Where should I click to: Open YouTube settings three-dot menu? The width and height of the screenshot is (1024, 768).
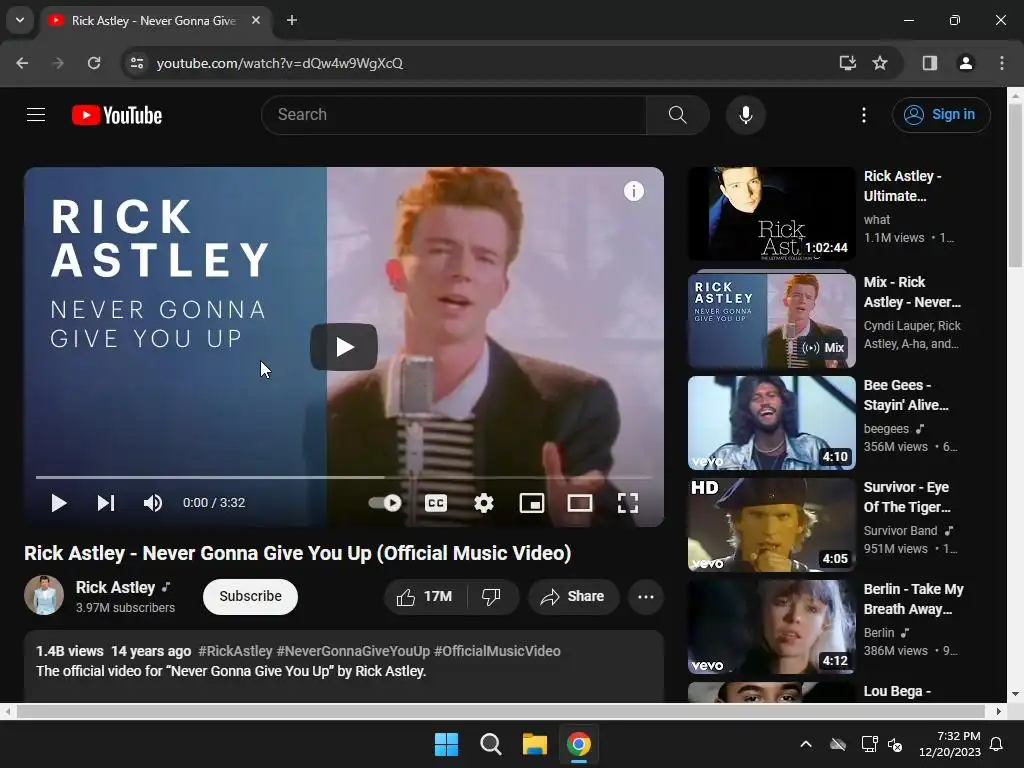tap(863, 115)
